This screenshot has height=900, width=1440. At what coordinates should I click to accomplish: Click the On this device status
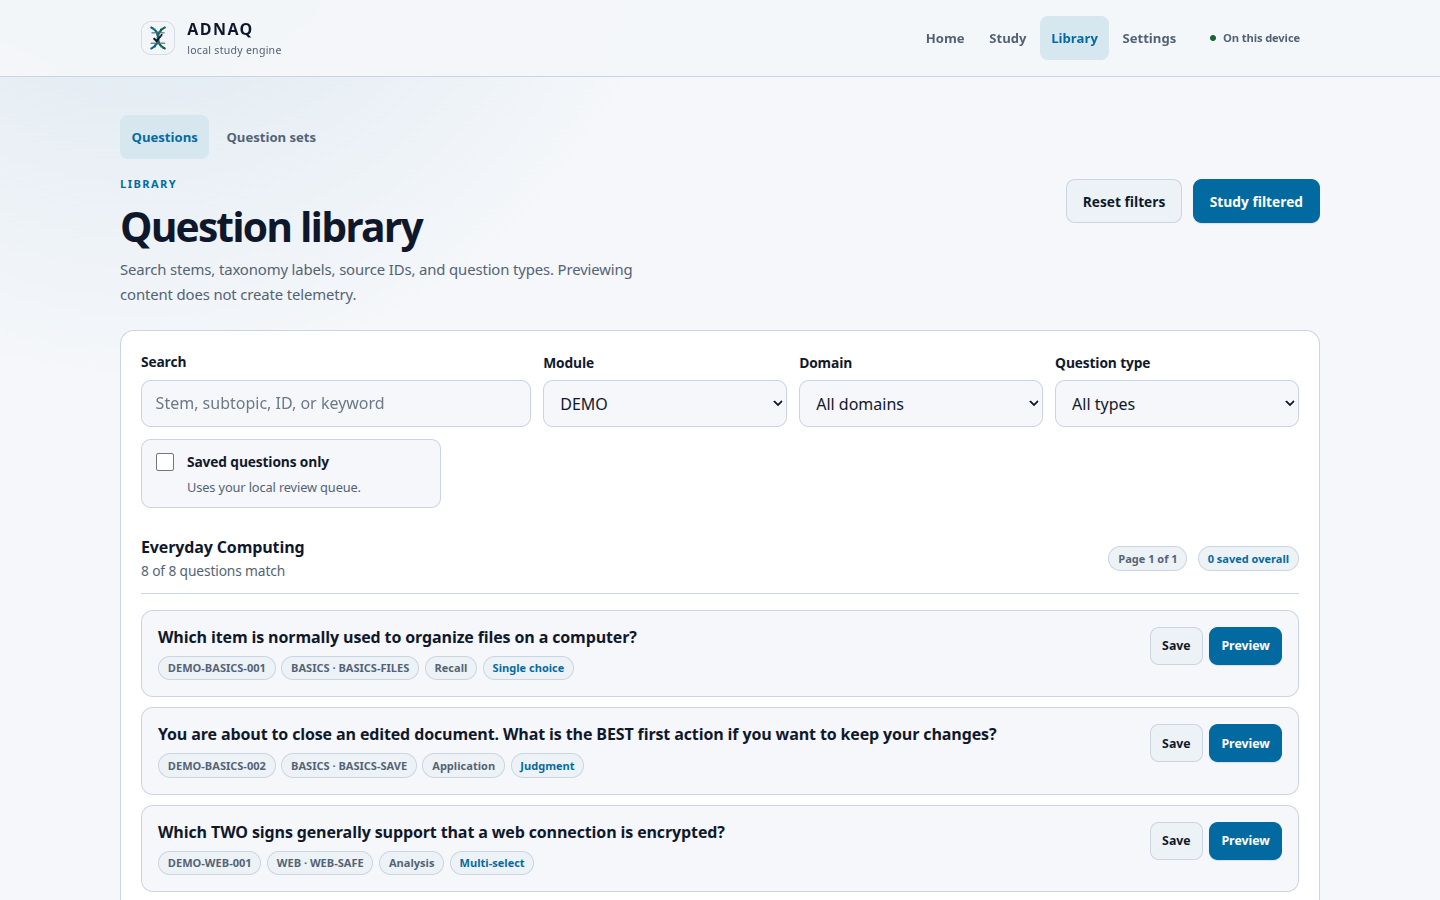click(x=1255, y=38)
